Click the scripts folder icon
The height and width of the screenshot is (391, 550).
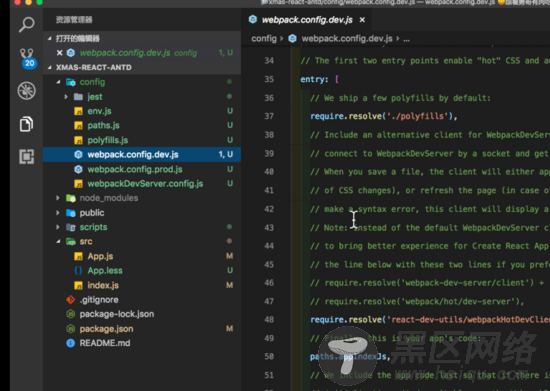[71, 227]
